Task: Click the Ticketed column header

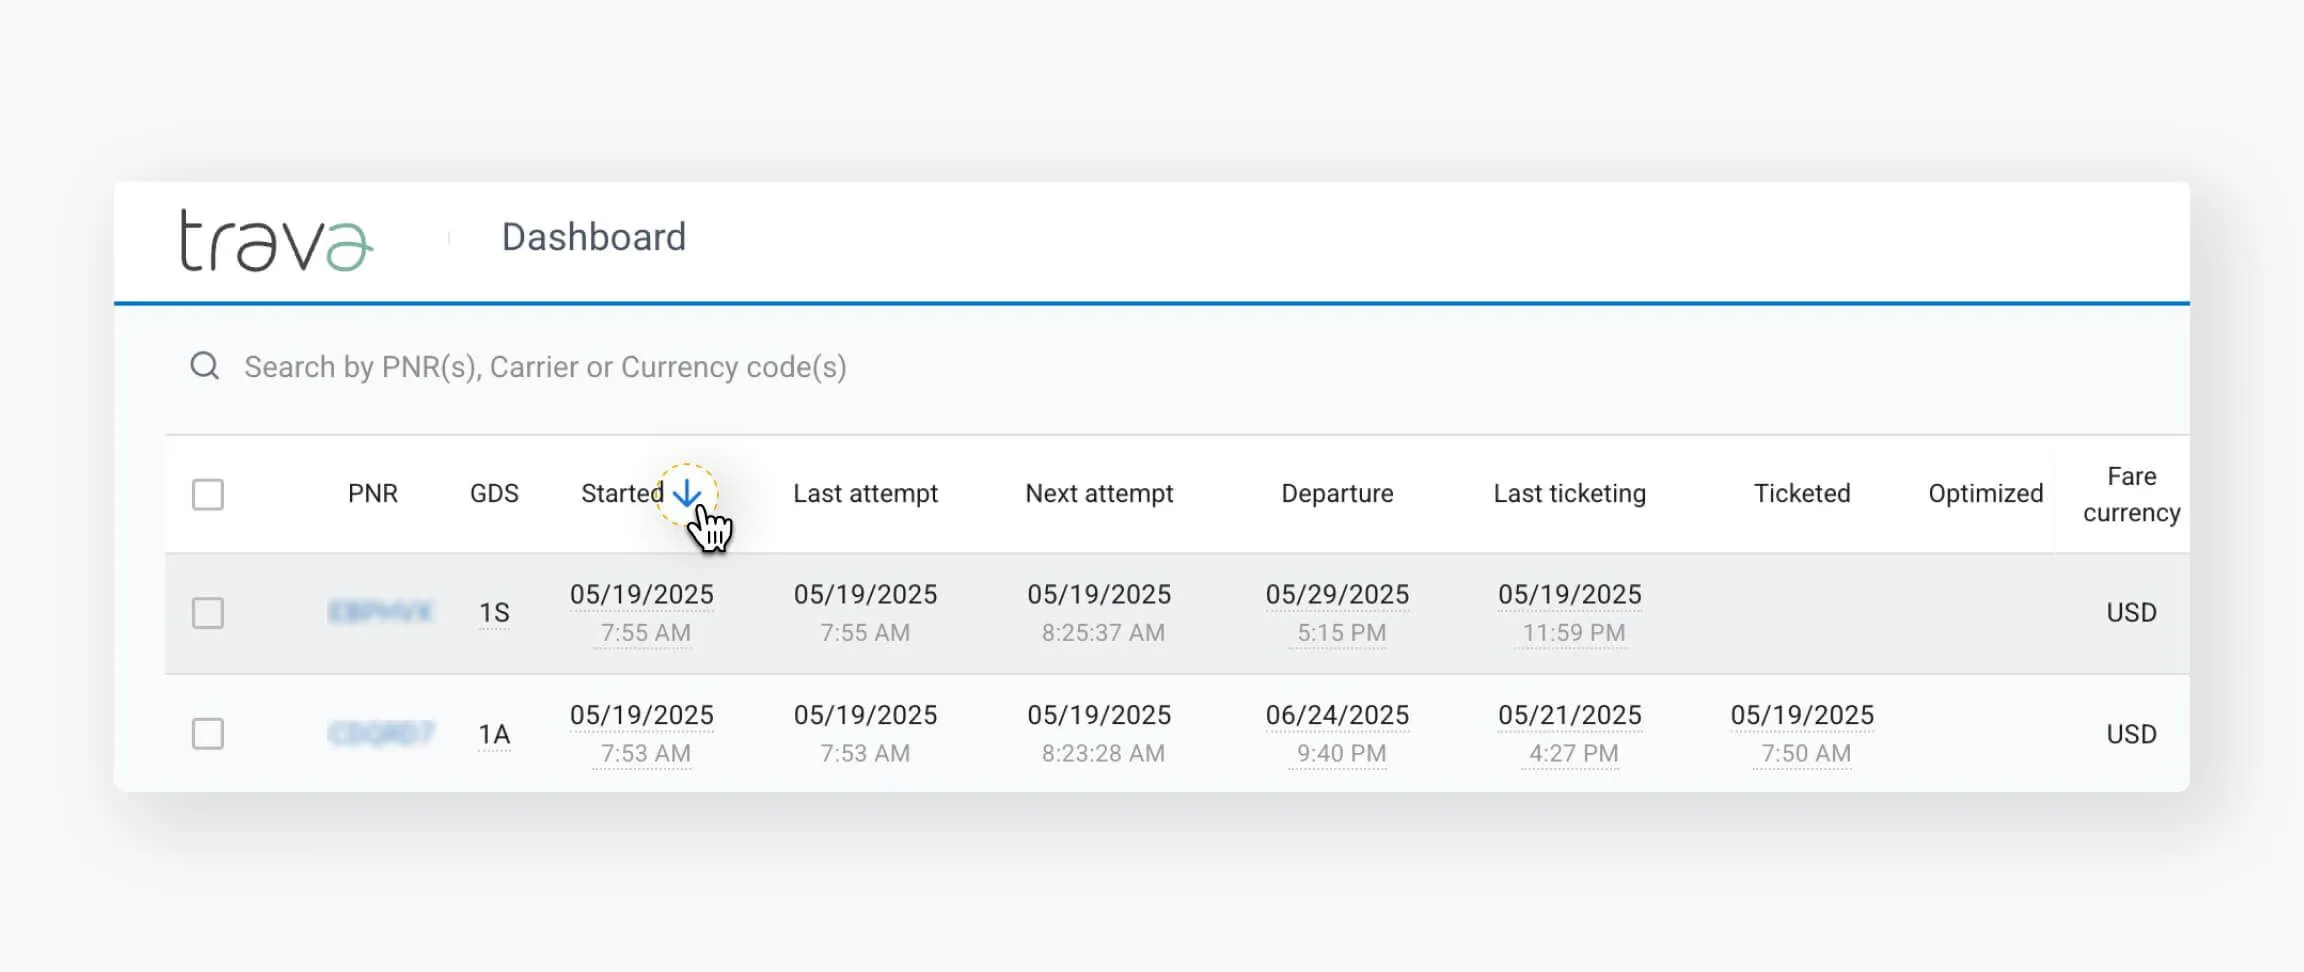Action: (x=1802, y=494)
